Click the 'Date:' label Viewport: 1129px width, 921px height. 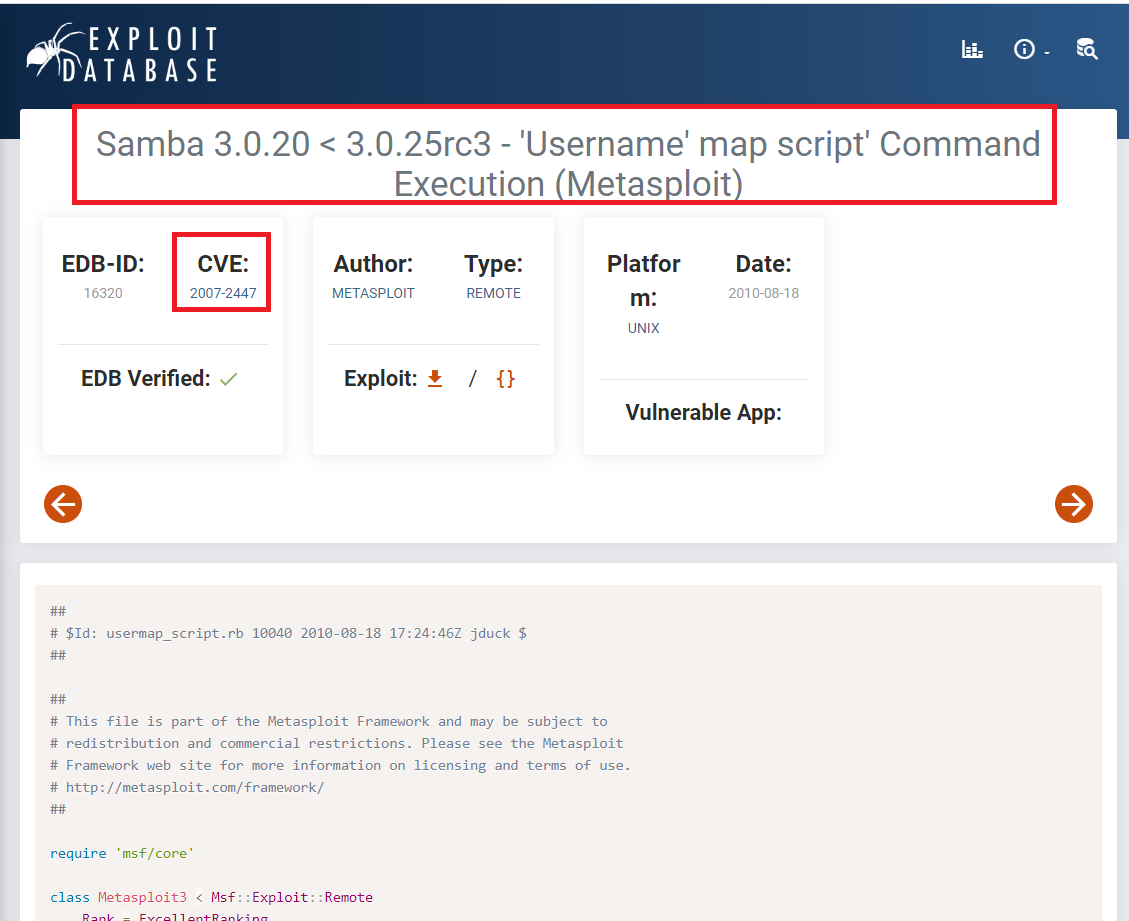(763, 264)
